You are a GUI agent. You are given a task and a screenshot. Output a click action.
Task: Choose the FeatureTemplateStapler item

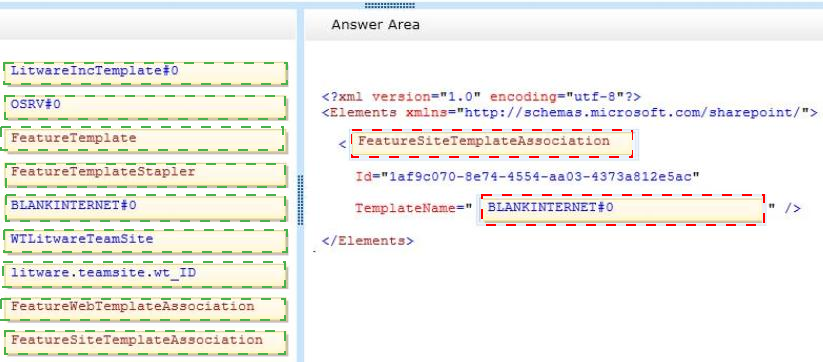pos(145,175)
